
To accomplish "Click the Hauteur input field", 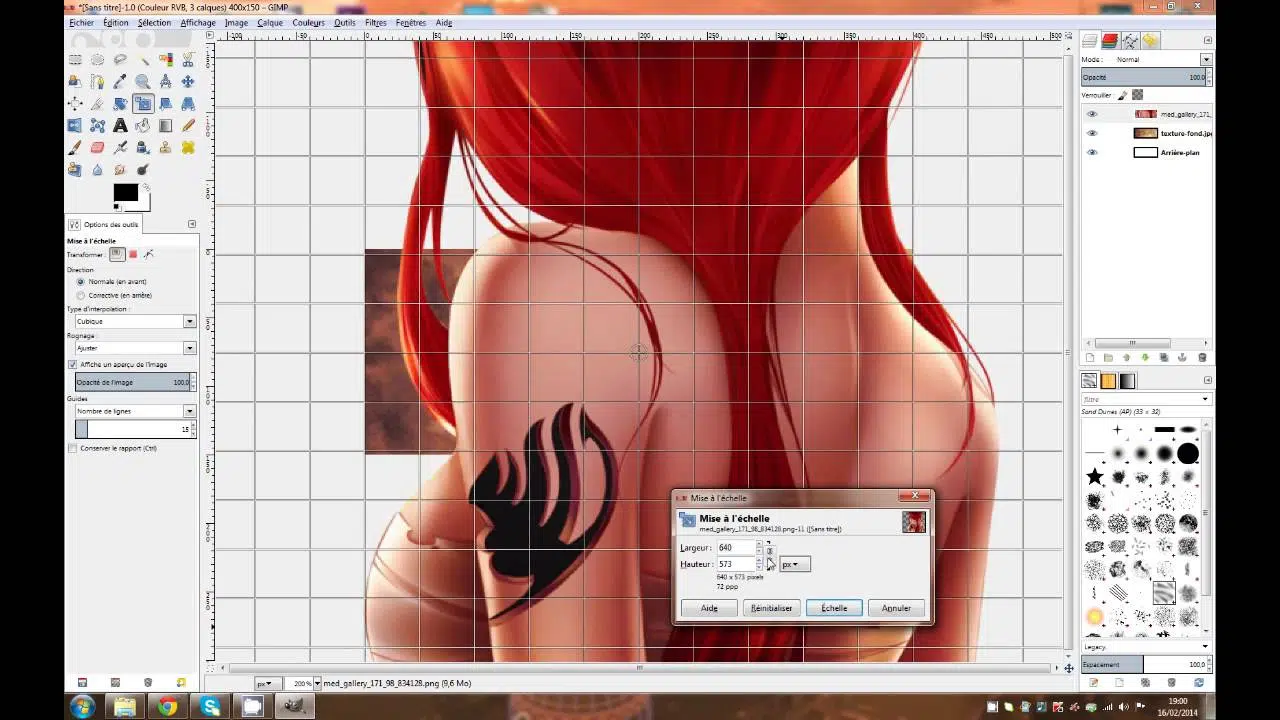I will pos(734,564).
